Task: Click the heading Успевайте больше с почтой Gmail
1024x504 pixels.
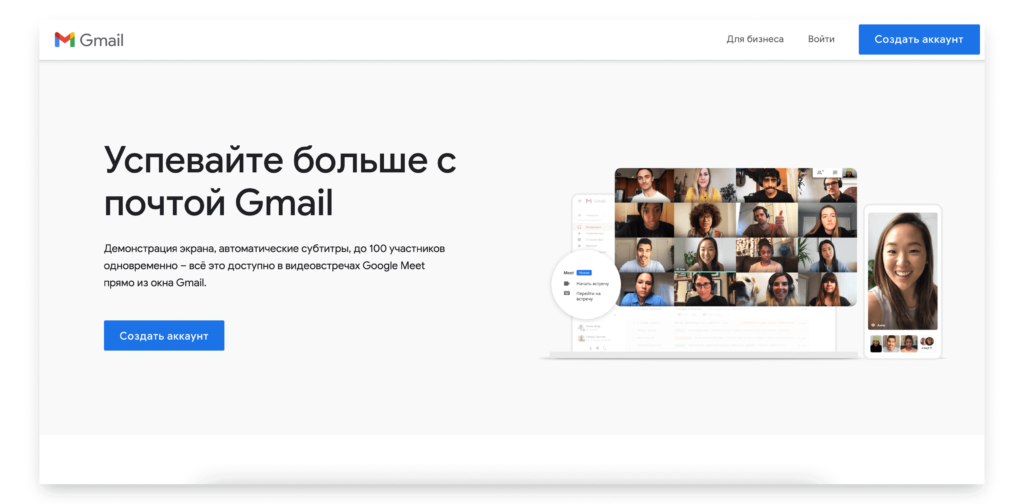Action: point(280,181)
